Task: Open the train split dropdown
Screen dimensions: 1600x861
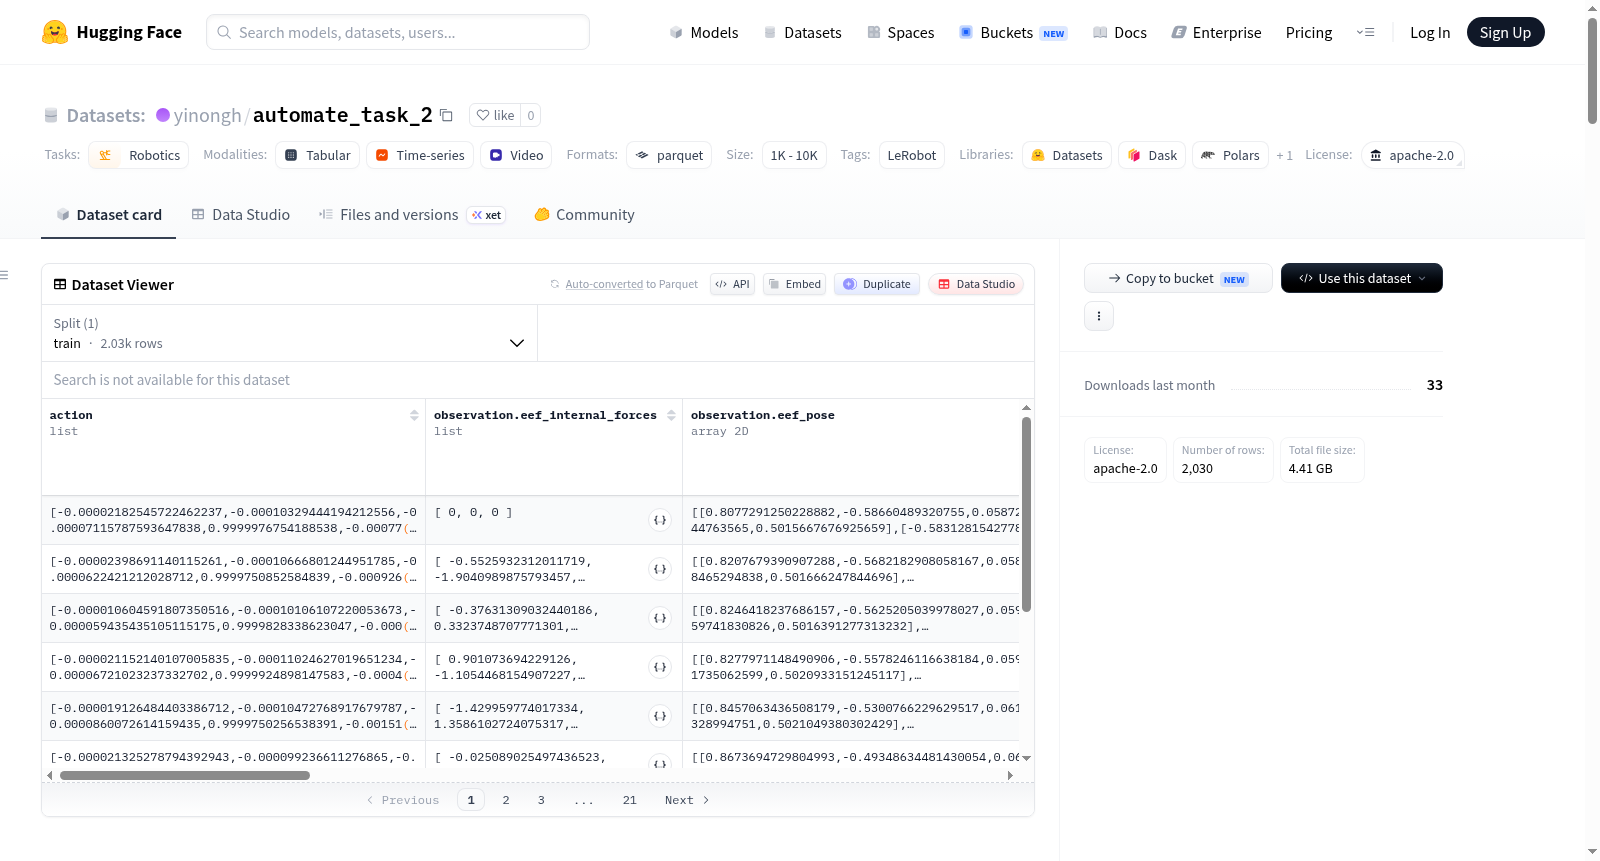Action: [289, 333]
